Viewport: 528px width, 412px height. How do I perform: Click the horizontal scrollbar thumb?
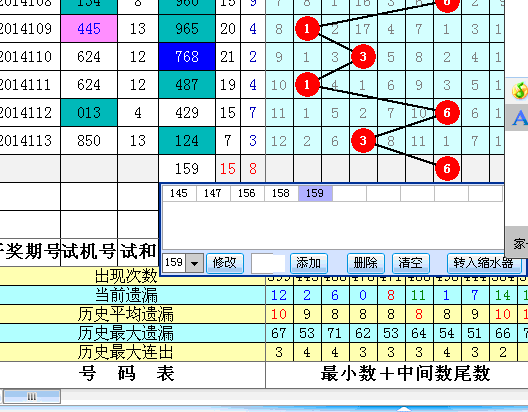tap(32, 397)
